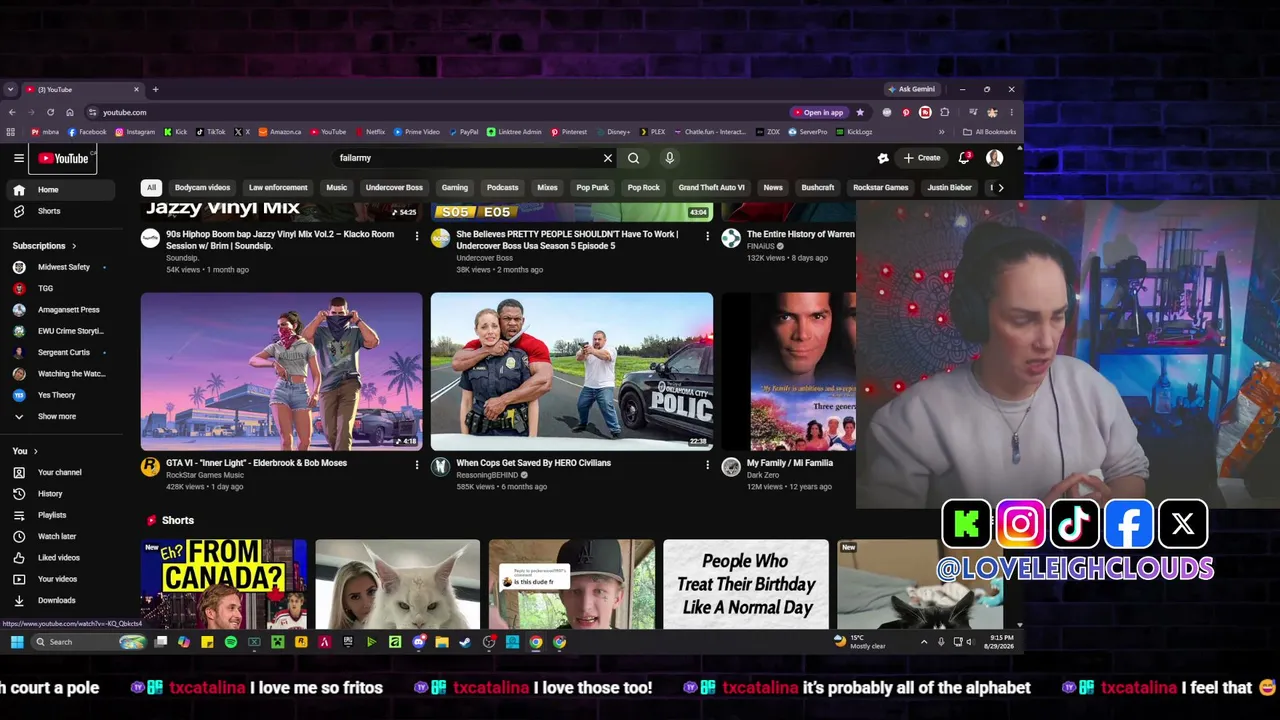Start voice search with the microphone
This screenshot has width=1280, height=720.
pyautogui.click(x=670, y=158)
